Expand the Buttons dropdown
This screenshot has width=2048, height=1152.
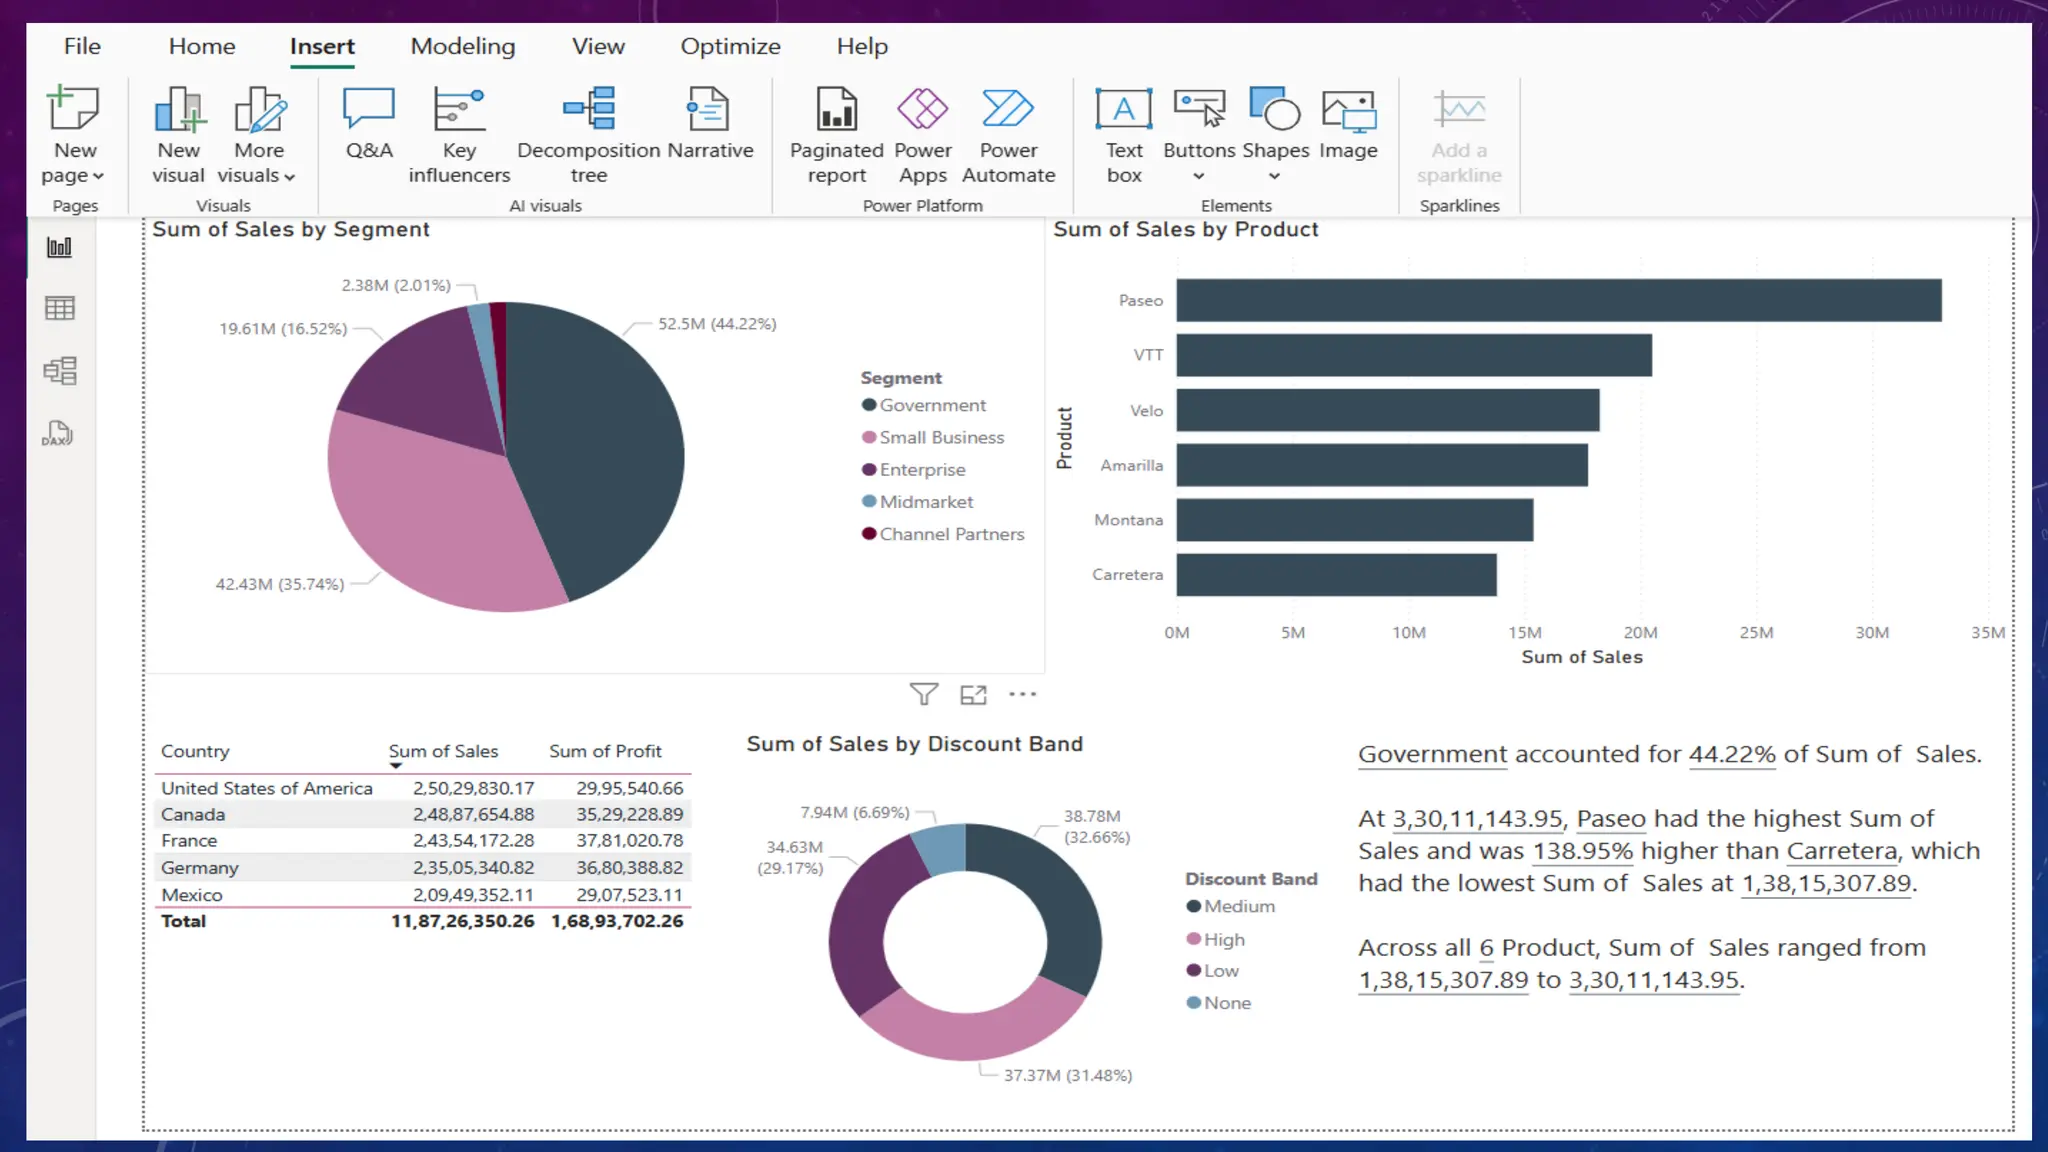coord(1199,176)
